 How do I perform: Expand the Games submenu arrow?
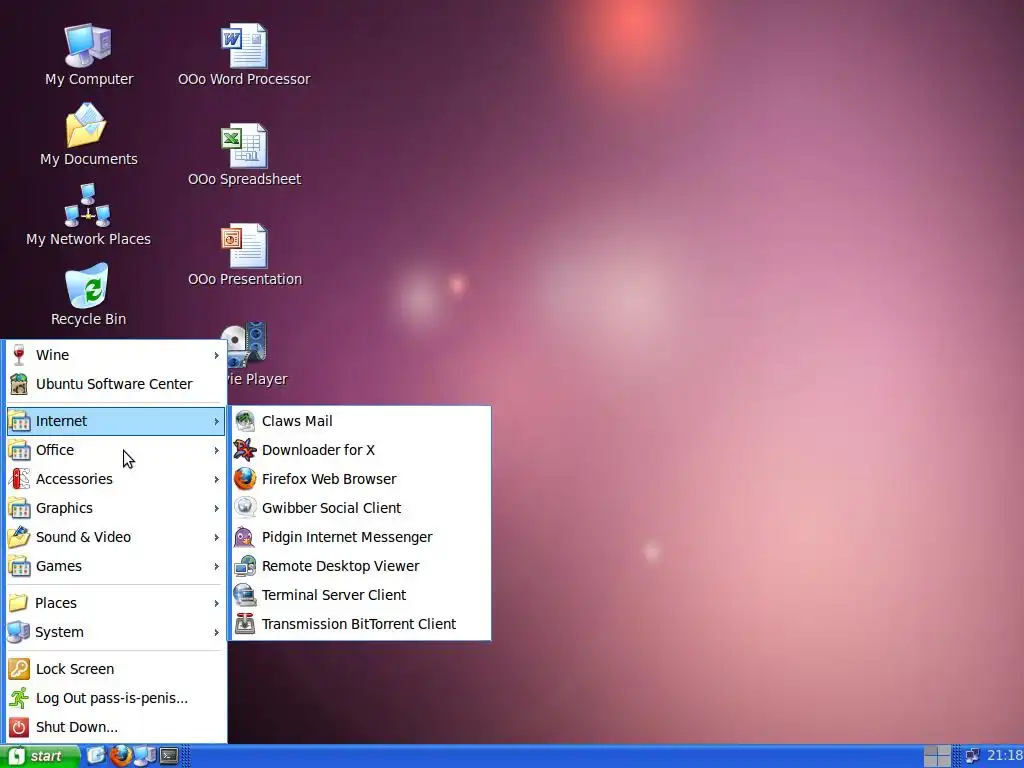[216, 566]
